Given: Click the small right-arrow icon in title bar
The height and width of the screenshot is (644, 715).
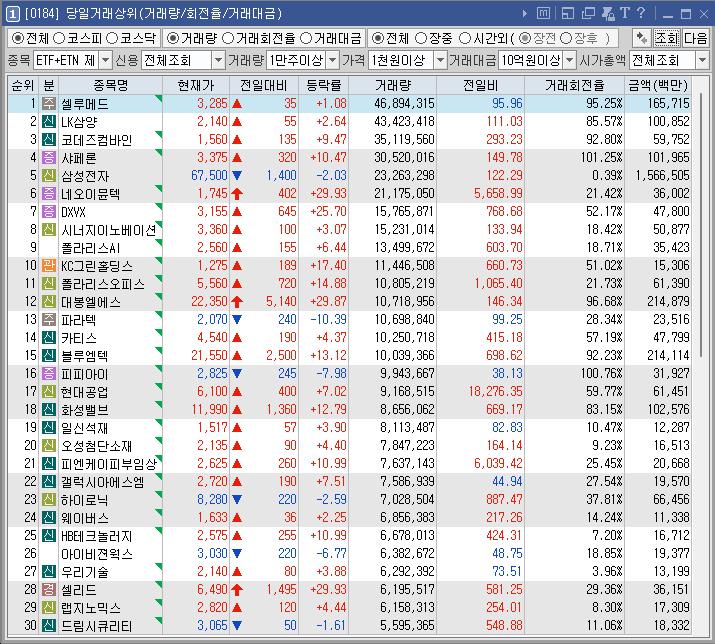Looking at the screenshot, I should click(524, 14).
